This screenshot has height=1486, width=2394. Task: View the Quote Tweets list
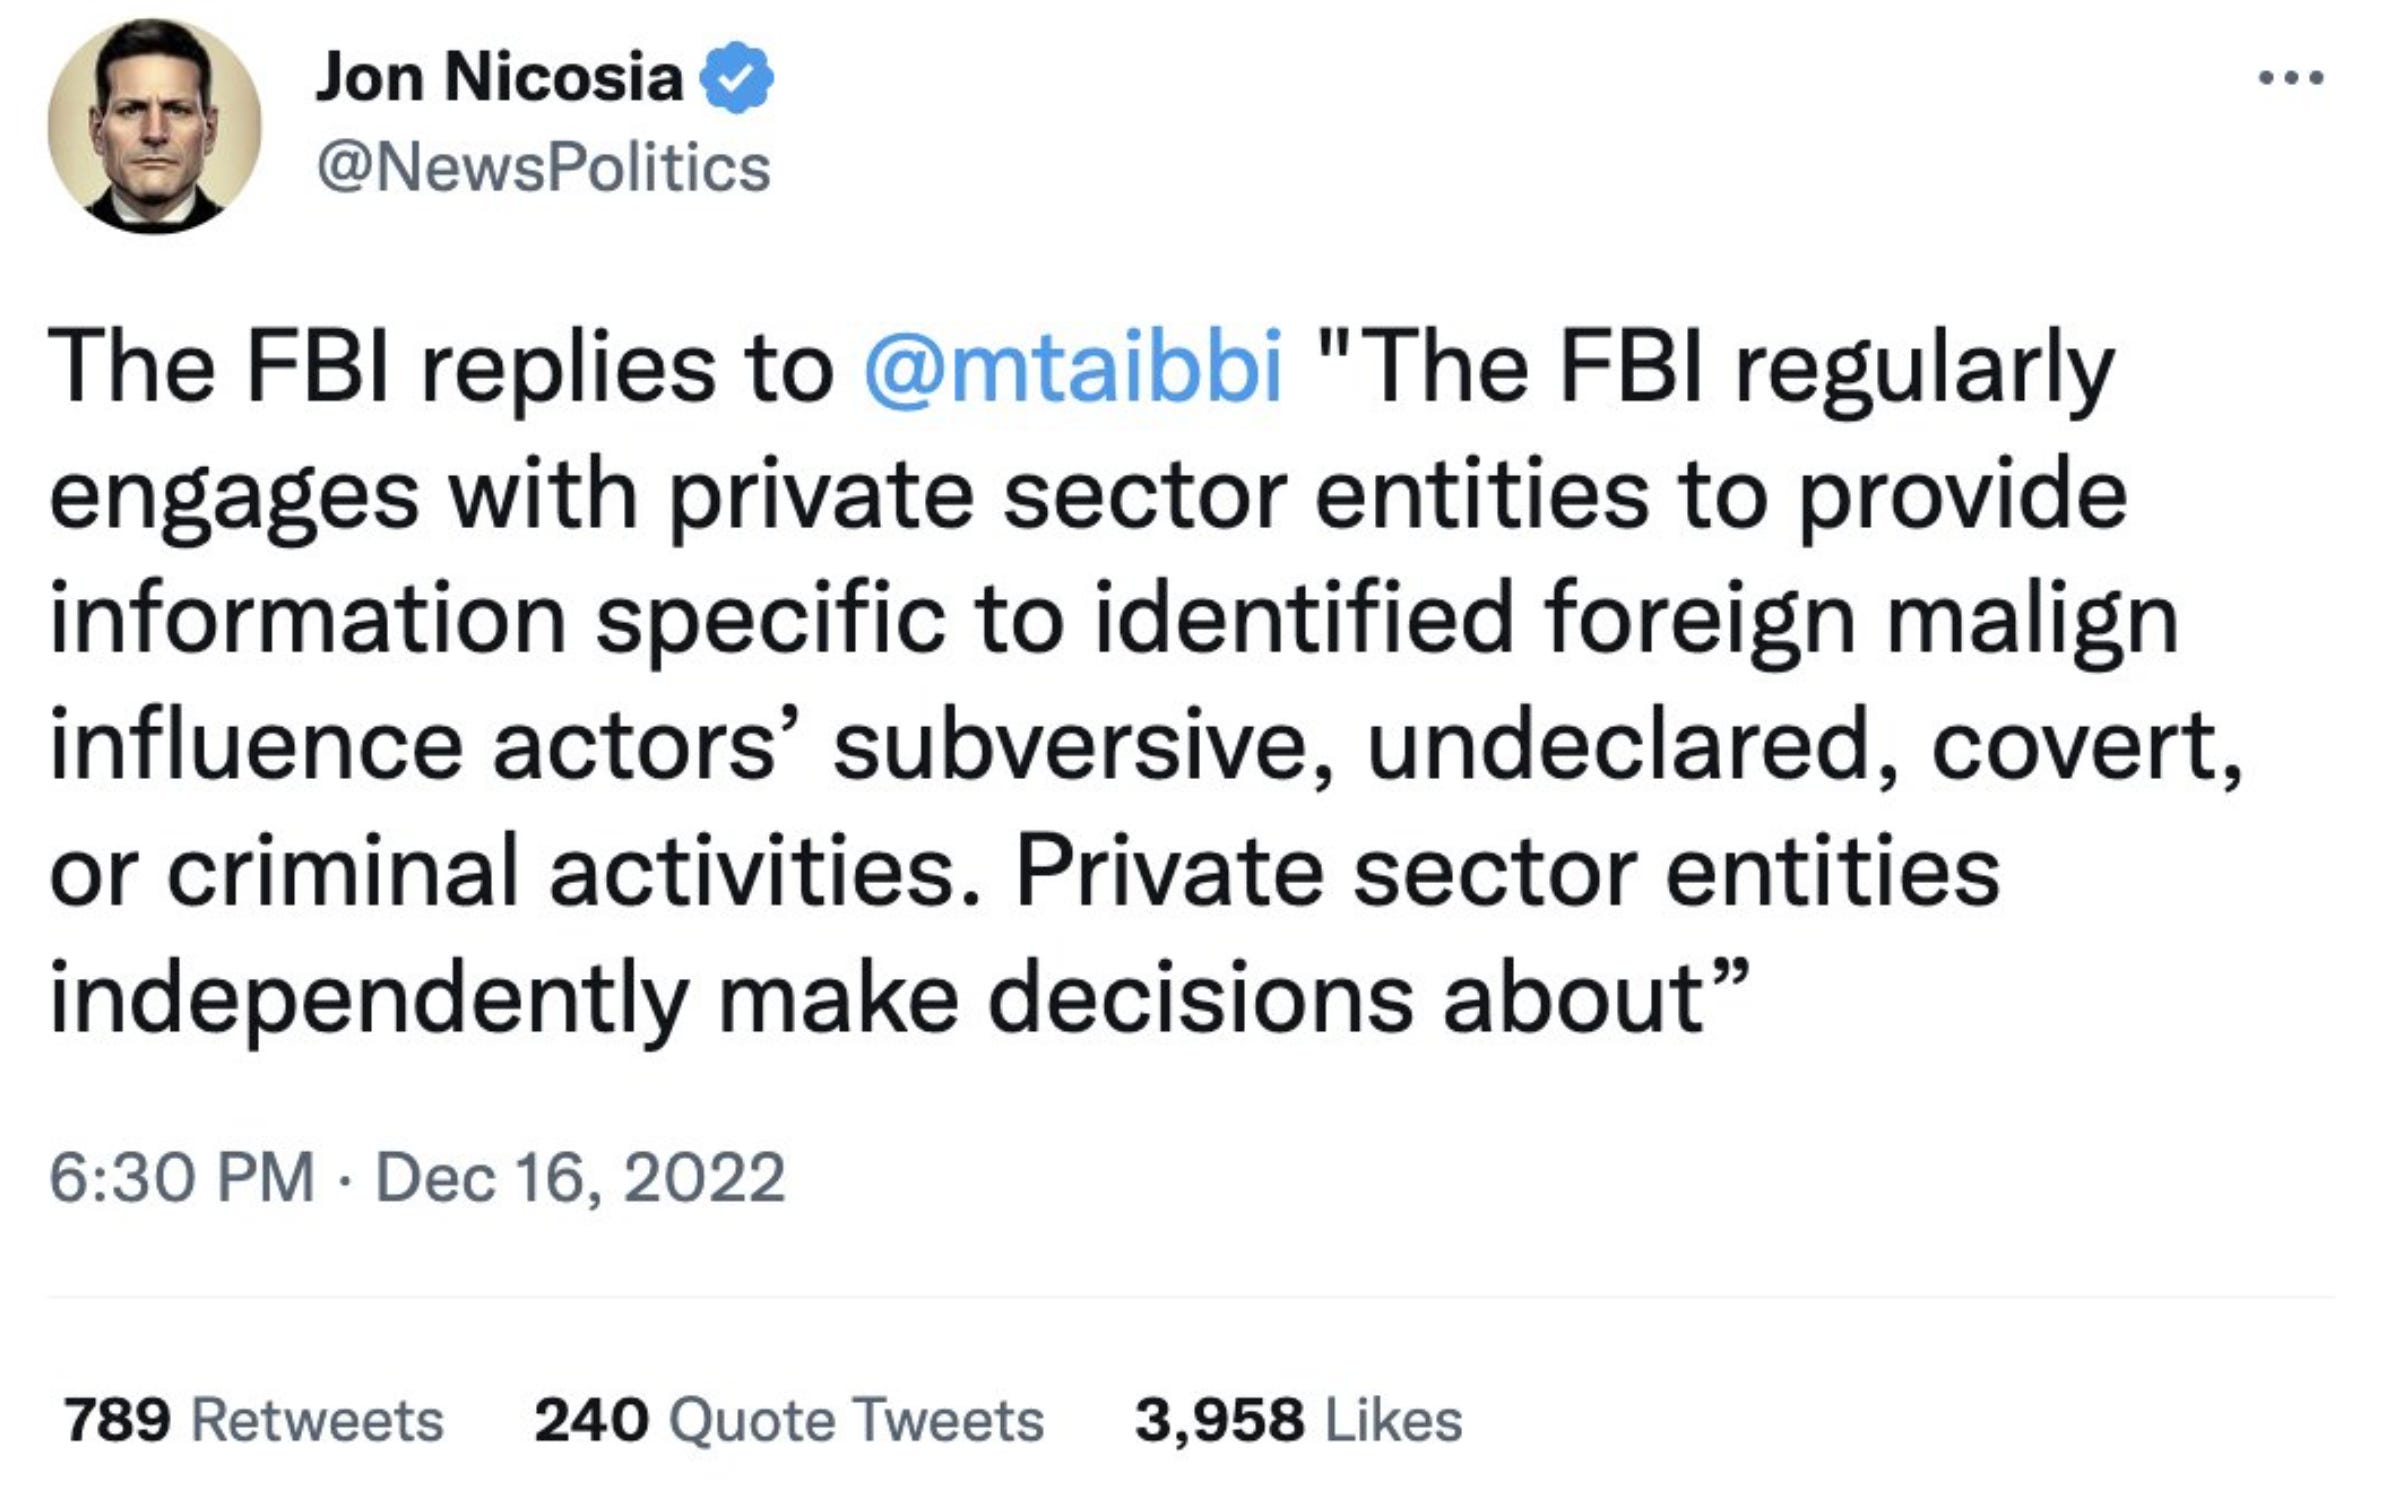tap(856, 1420)
